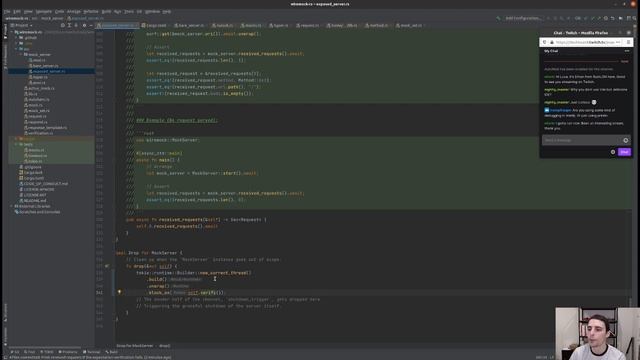Switch to the hyper.rs editor tab

click(280, 25)
